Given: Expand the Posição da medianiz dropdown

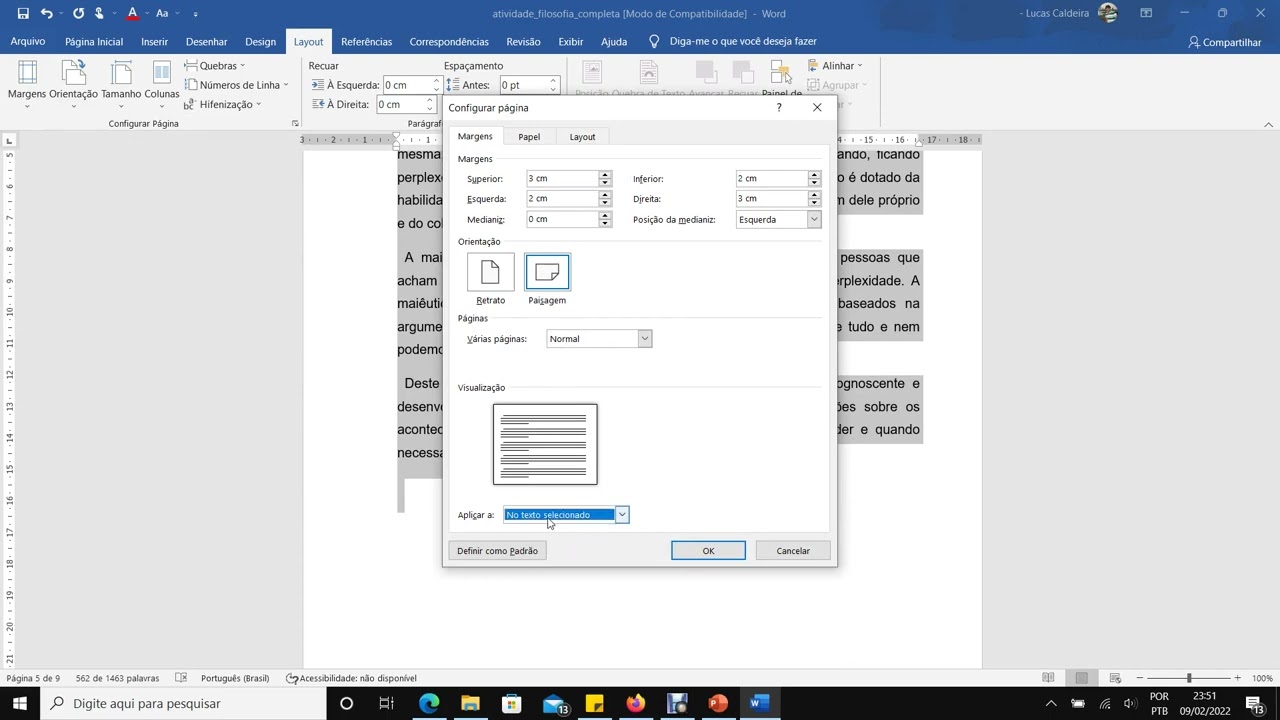Looking at the screenshot, I should [x=813, y=219].
